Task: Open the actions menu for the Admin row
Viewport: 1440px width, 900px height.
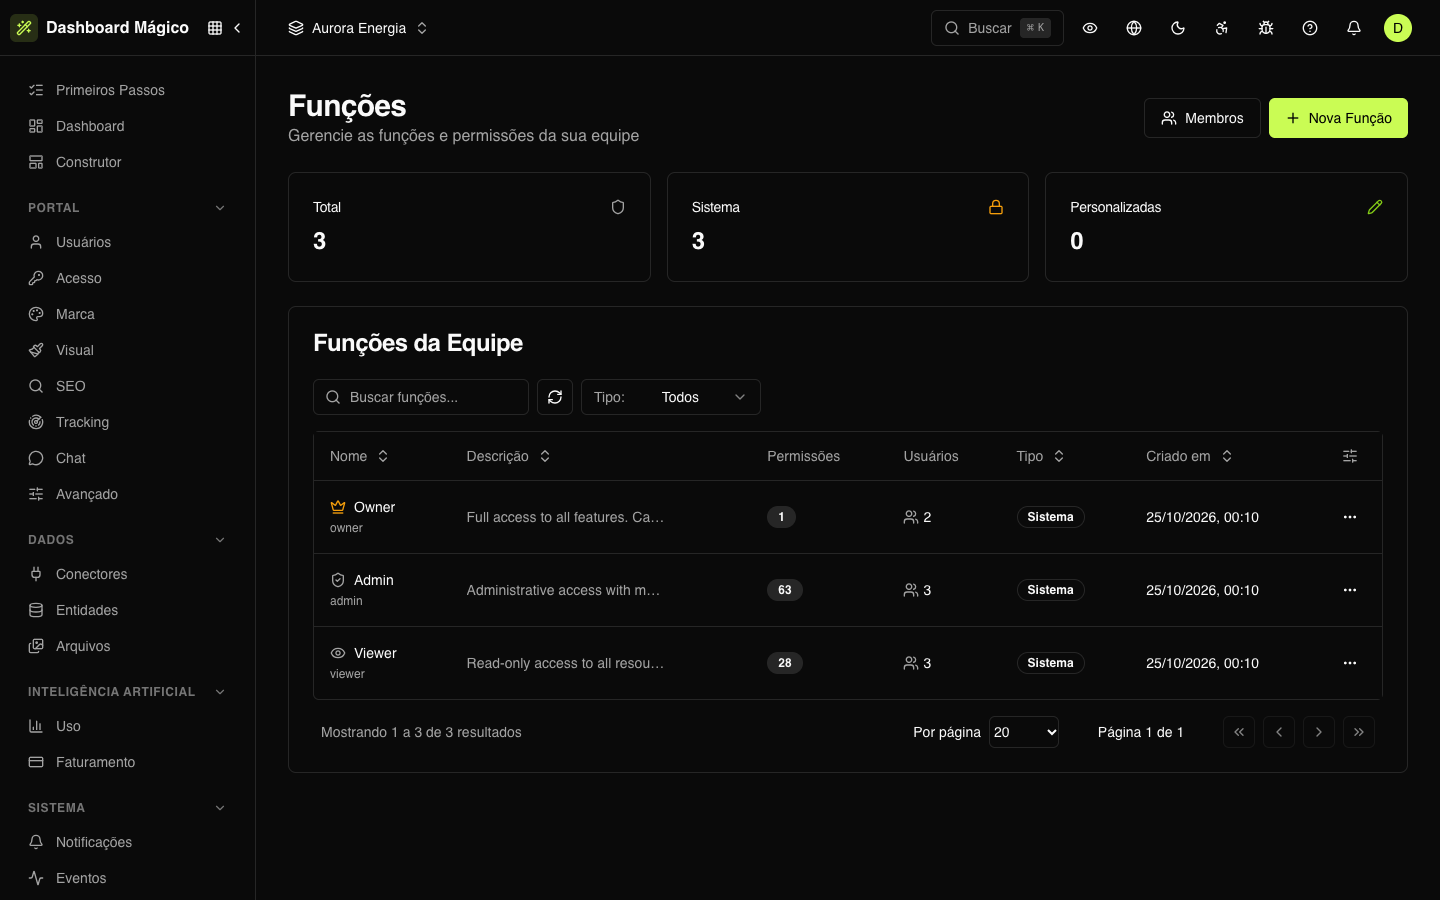Action: pos(1350,590)
